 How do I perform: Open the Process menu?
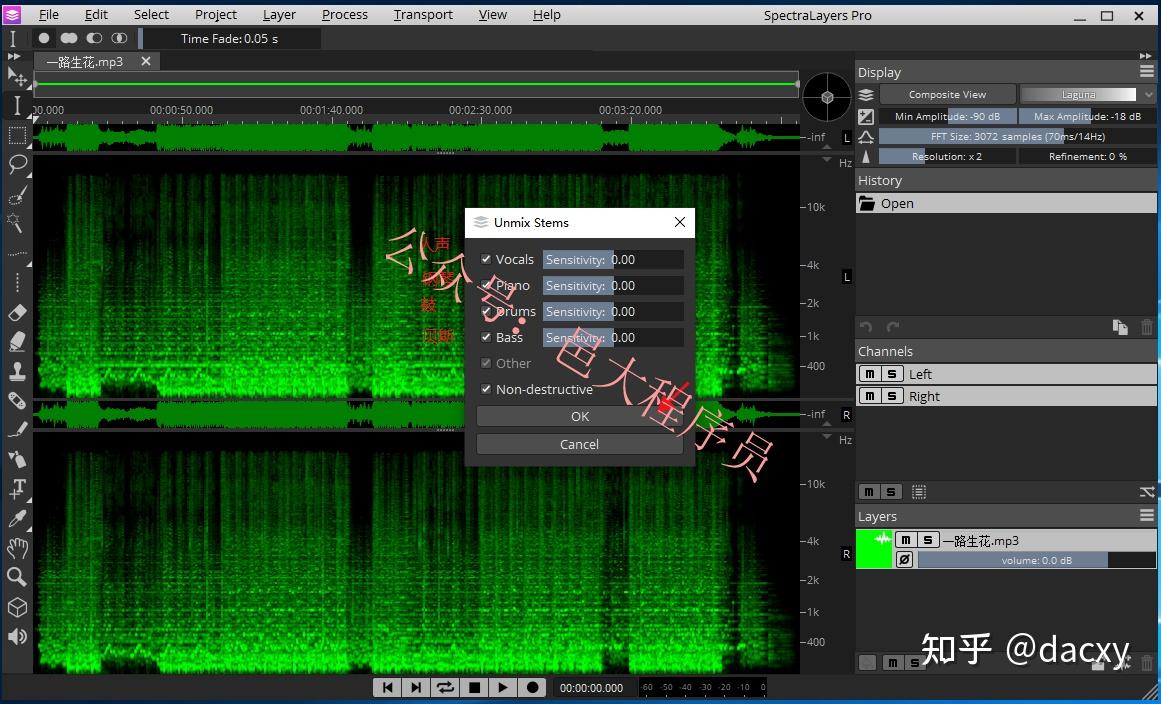click(344, 15)
